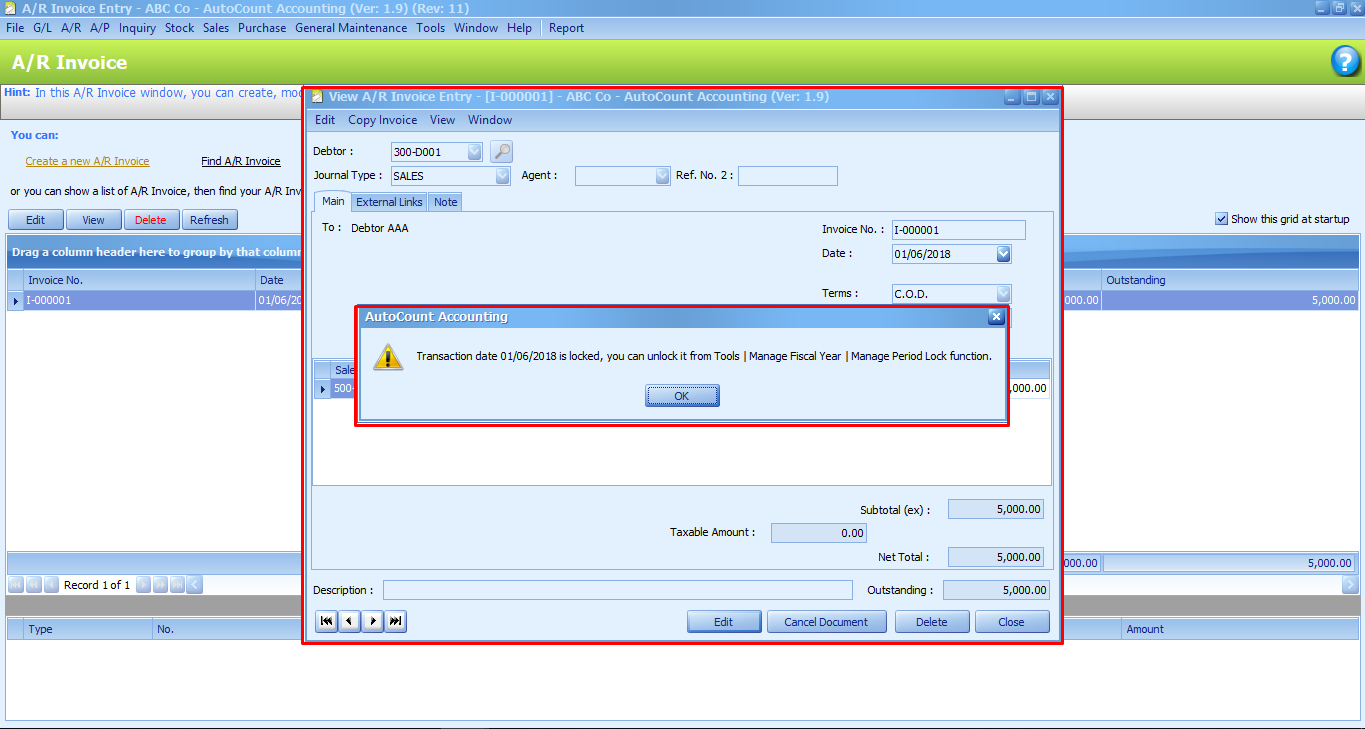Image resolution: width=1365 pixels, height=729 pixels.
Task: Click the grid navigator previous-page arrow
Action: point(33,585)
